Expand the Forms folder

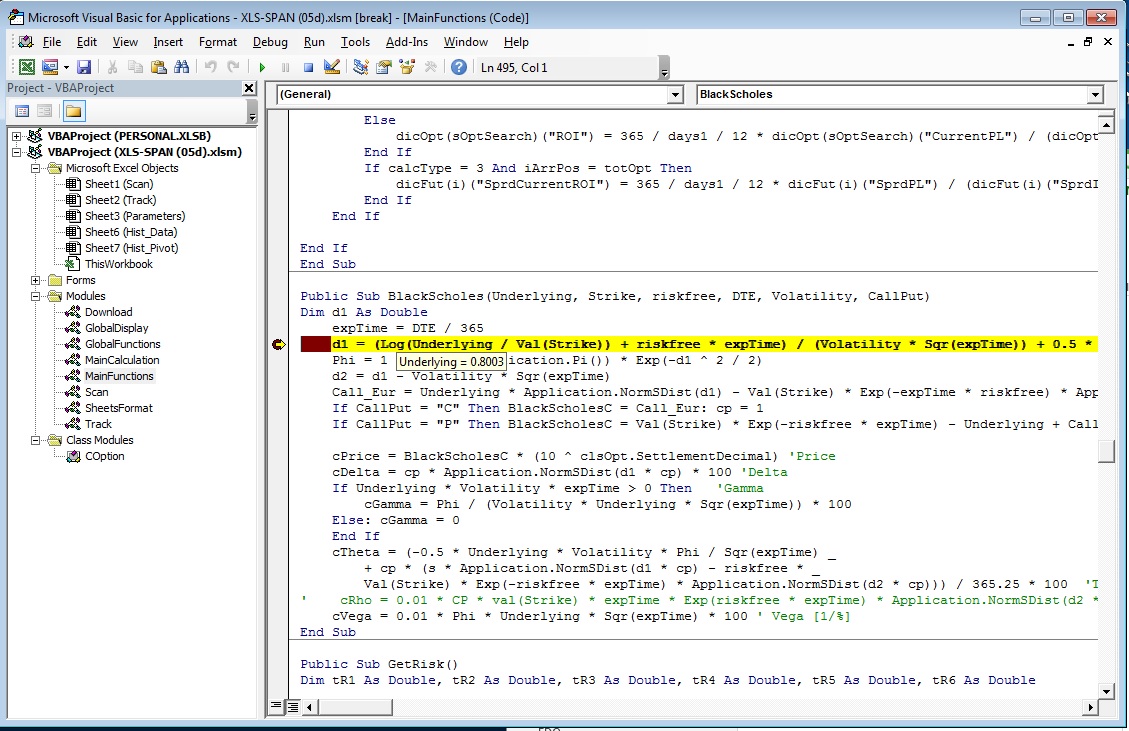(x=35, y=280)
